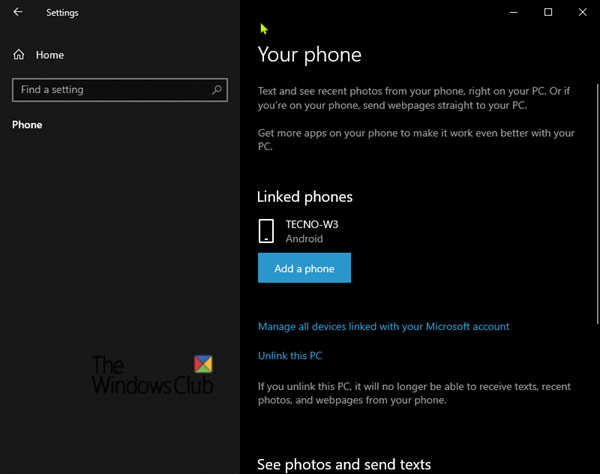600x474 pixels.
Task: Click the Your phone heading
Action: (310, 55)
